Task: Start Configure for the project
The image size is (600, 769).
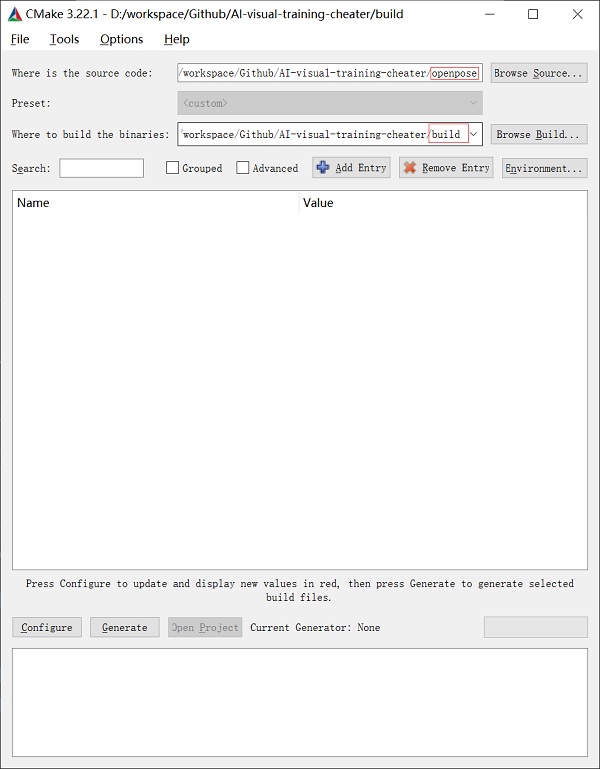Action: (47, 627)
